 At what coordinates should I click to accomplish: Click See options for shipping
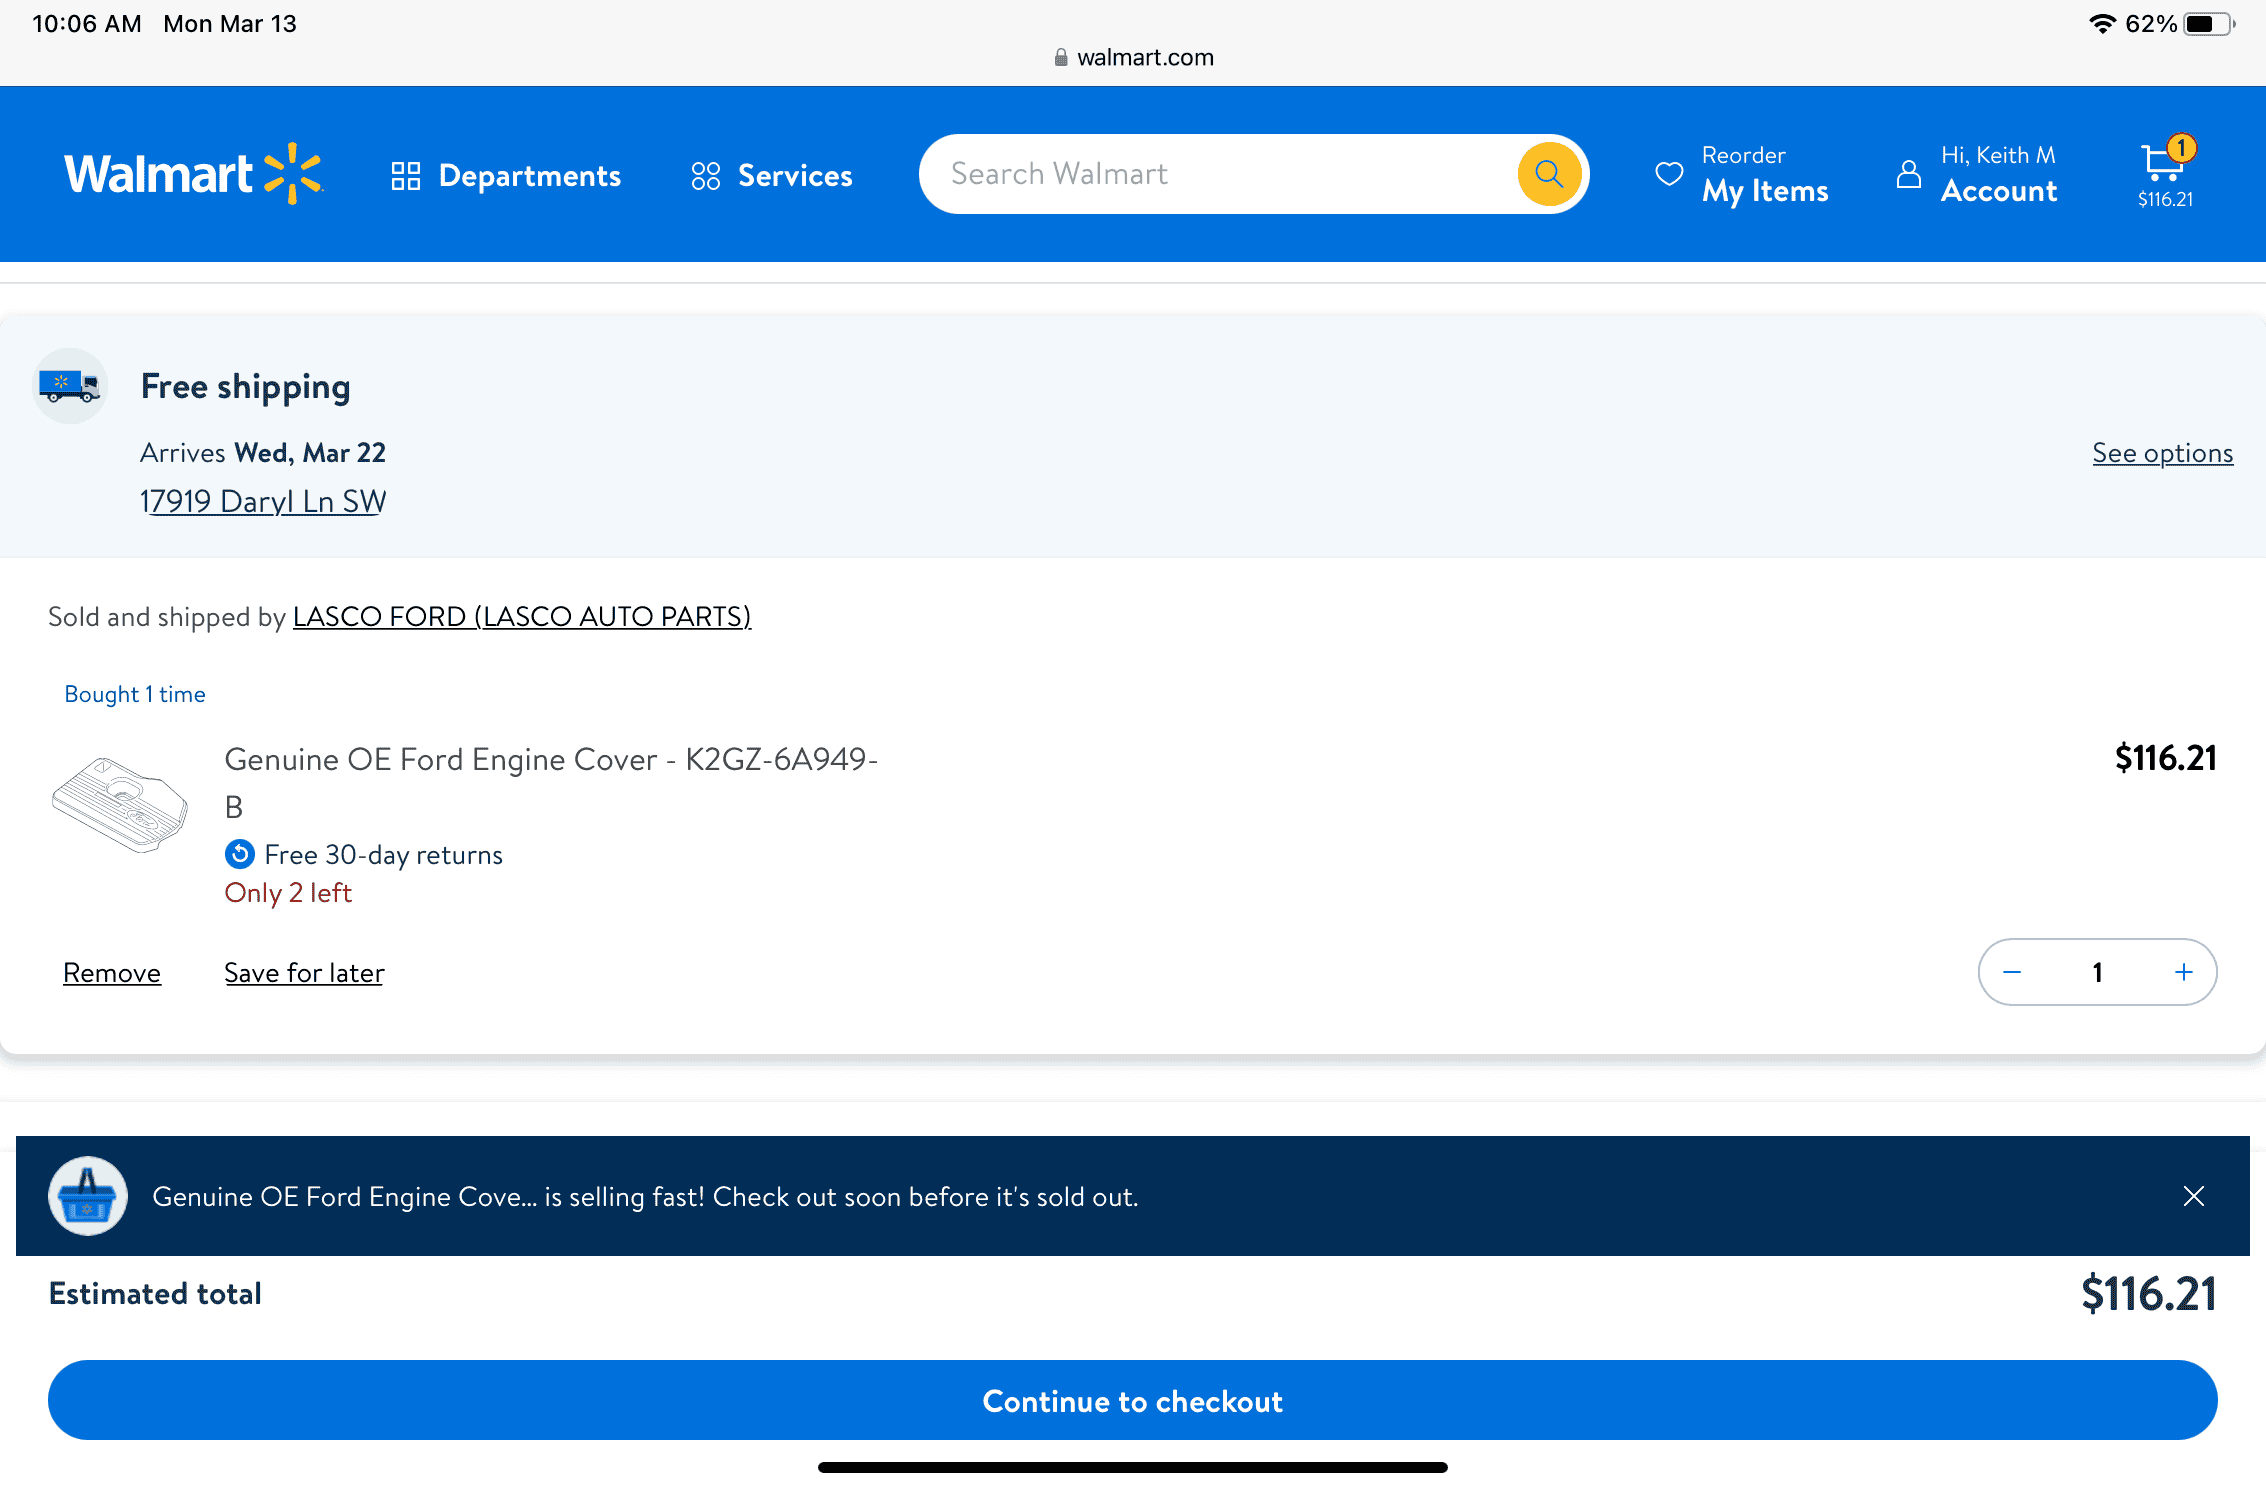2163,453
